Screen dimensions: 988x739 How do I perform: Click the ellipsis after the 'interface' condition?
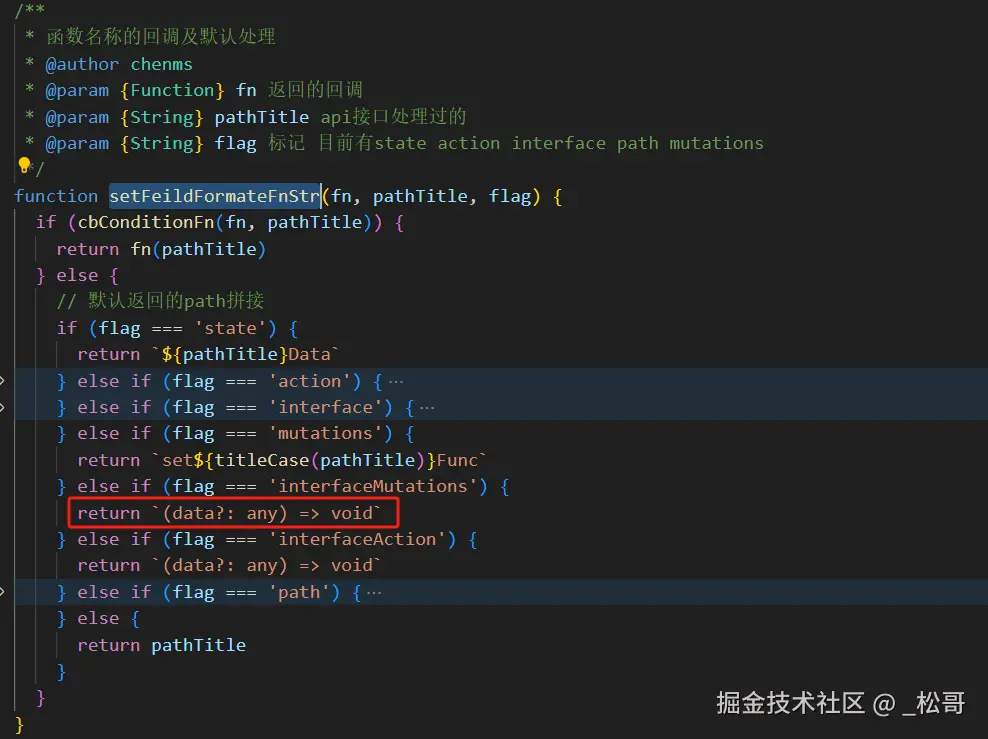[427, 407]
